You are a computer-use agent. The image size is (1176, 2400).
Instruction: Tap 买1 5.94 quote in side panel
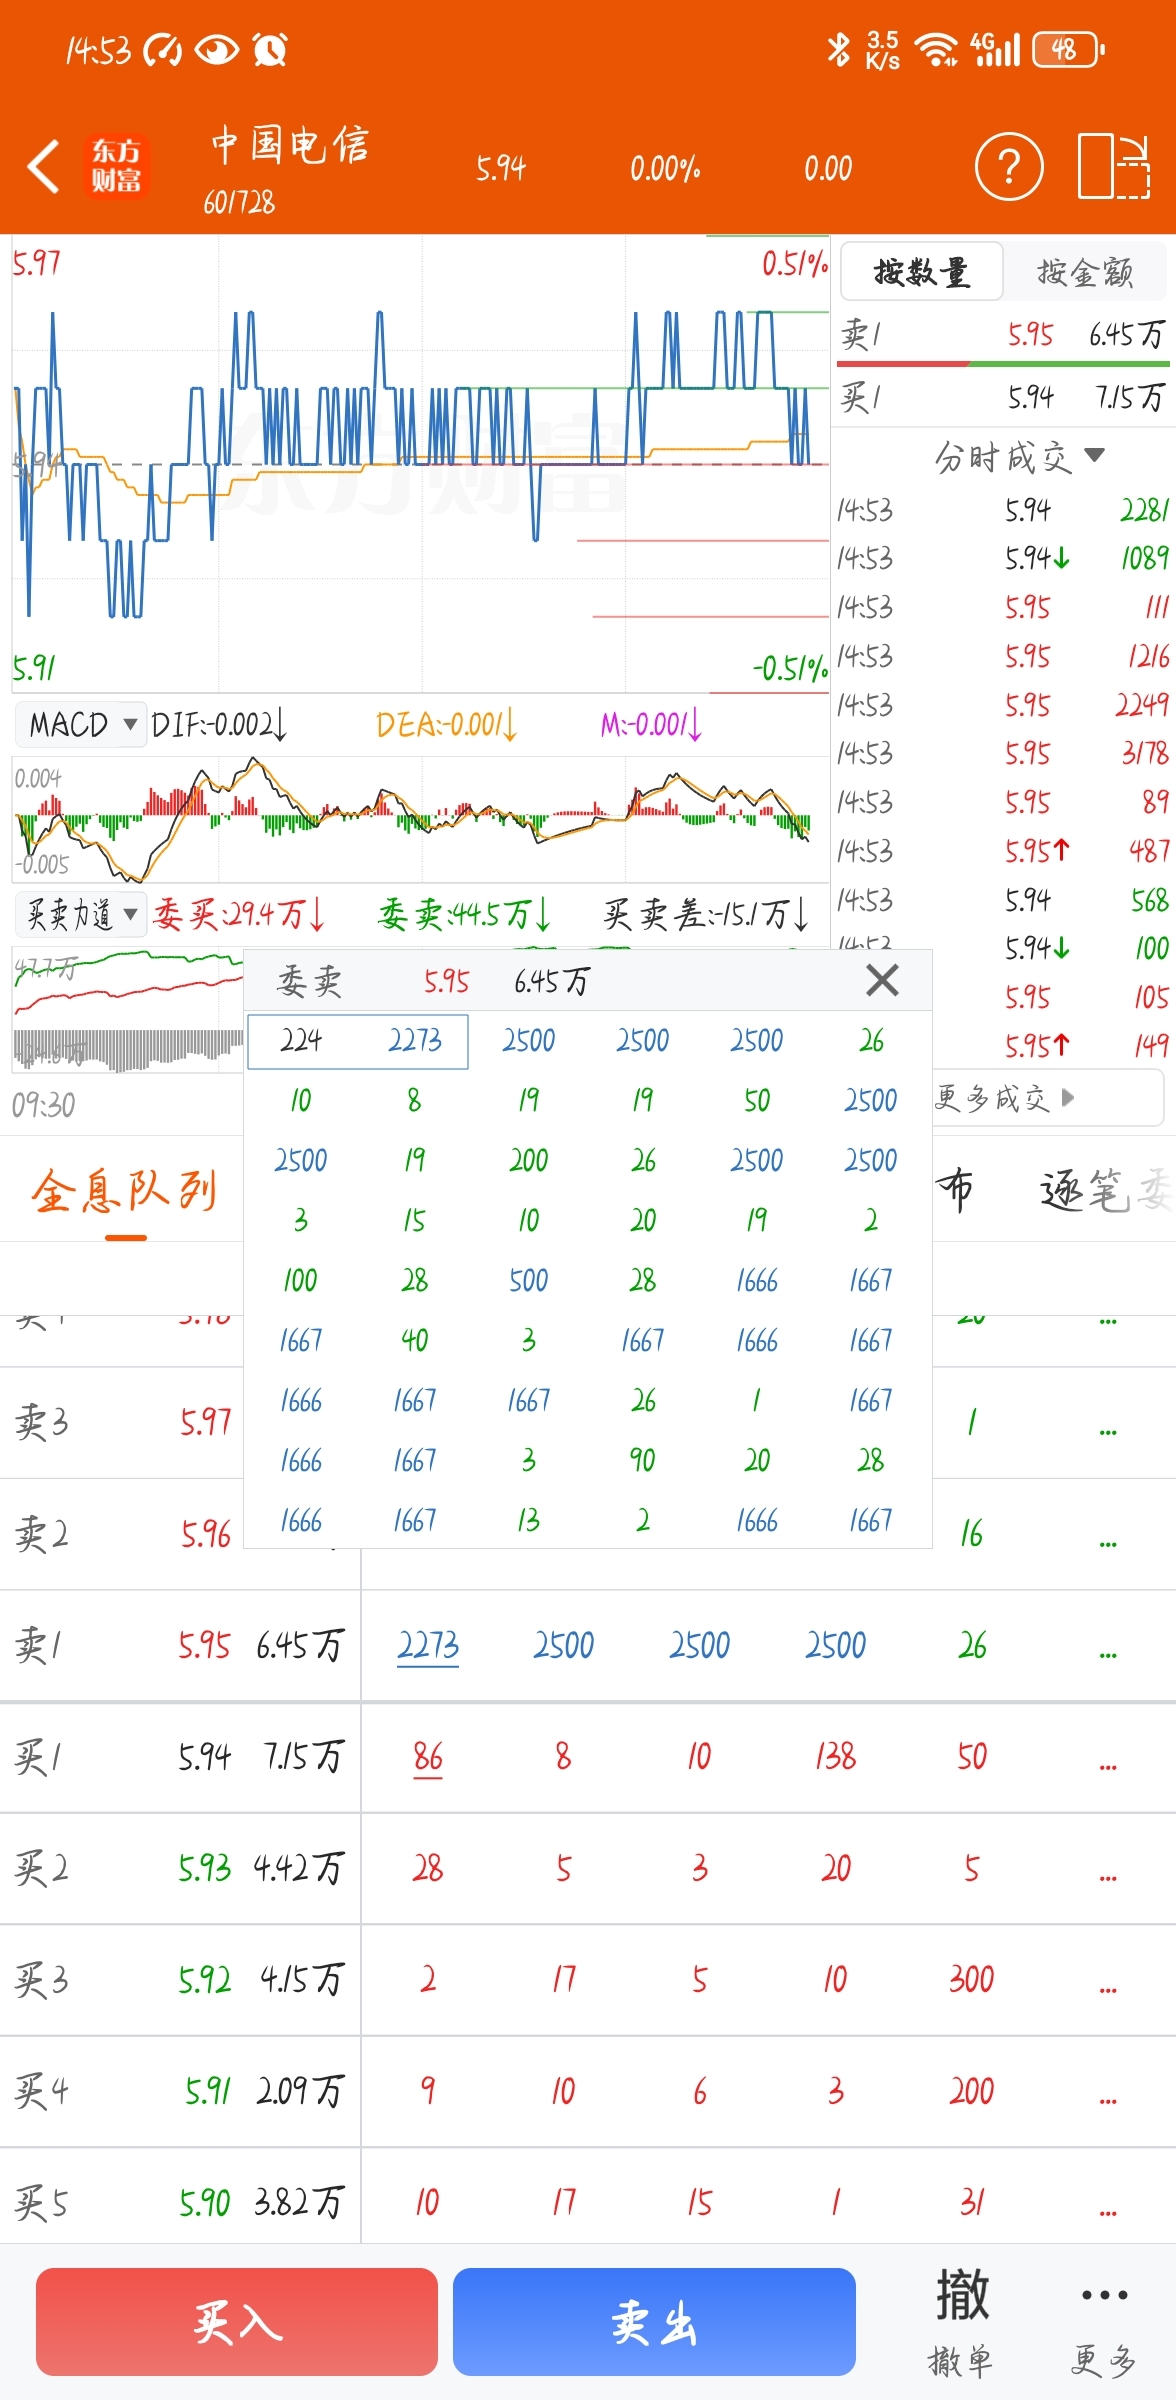(1003, 398)
